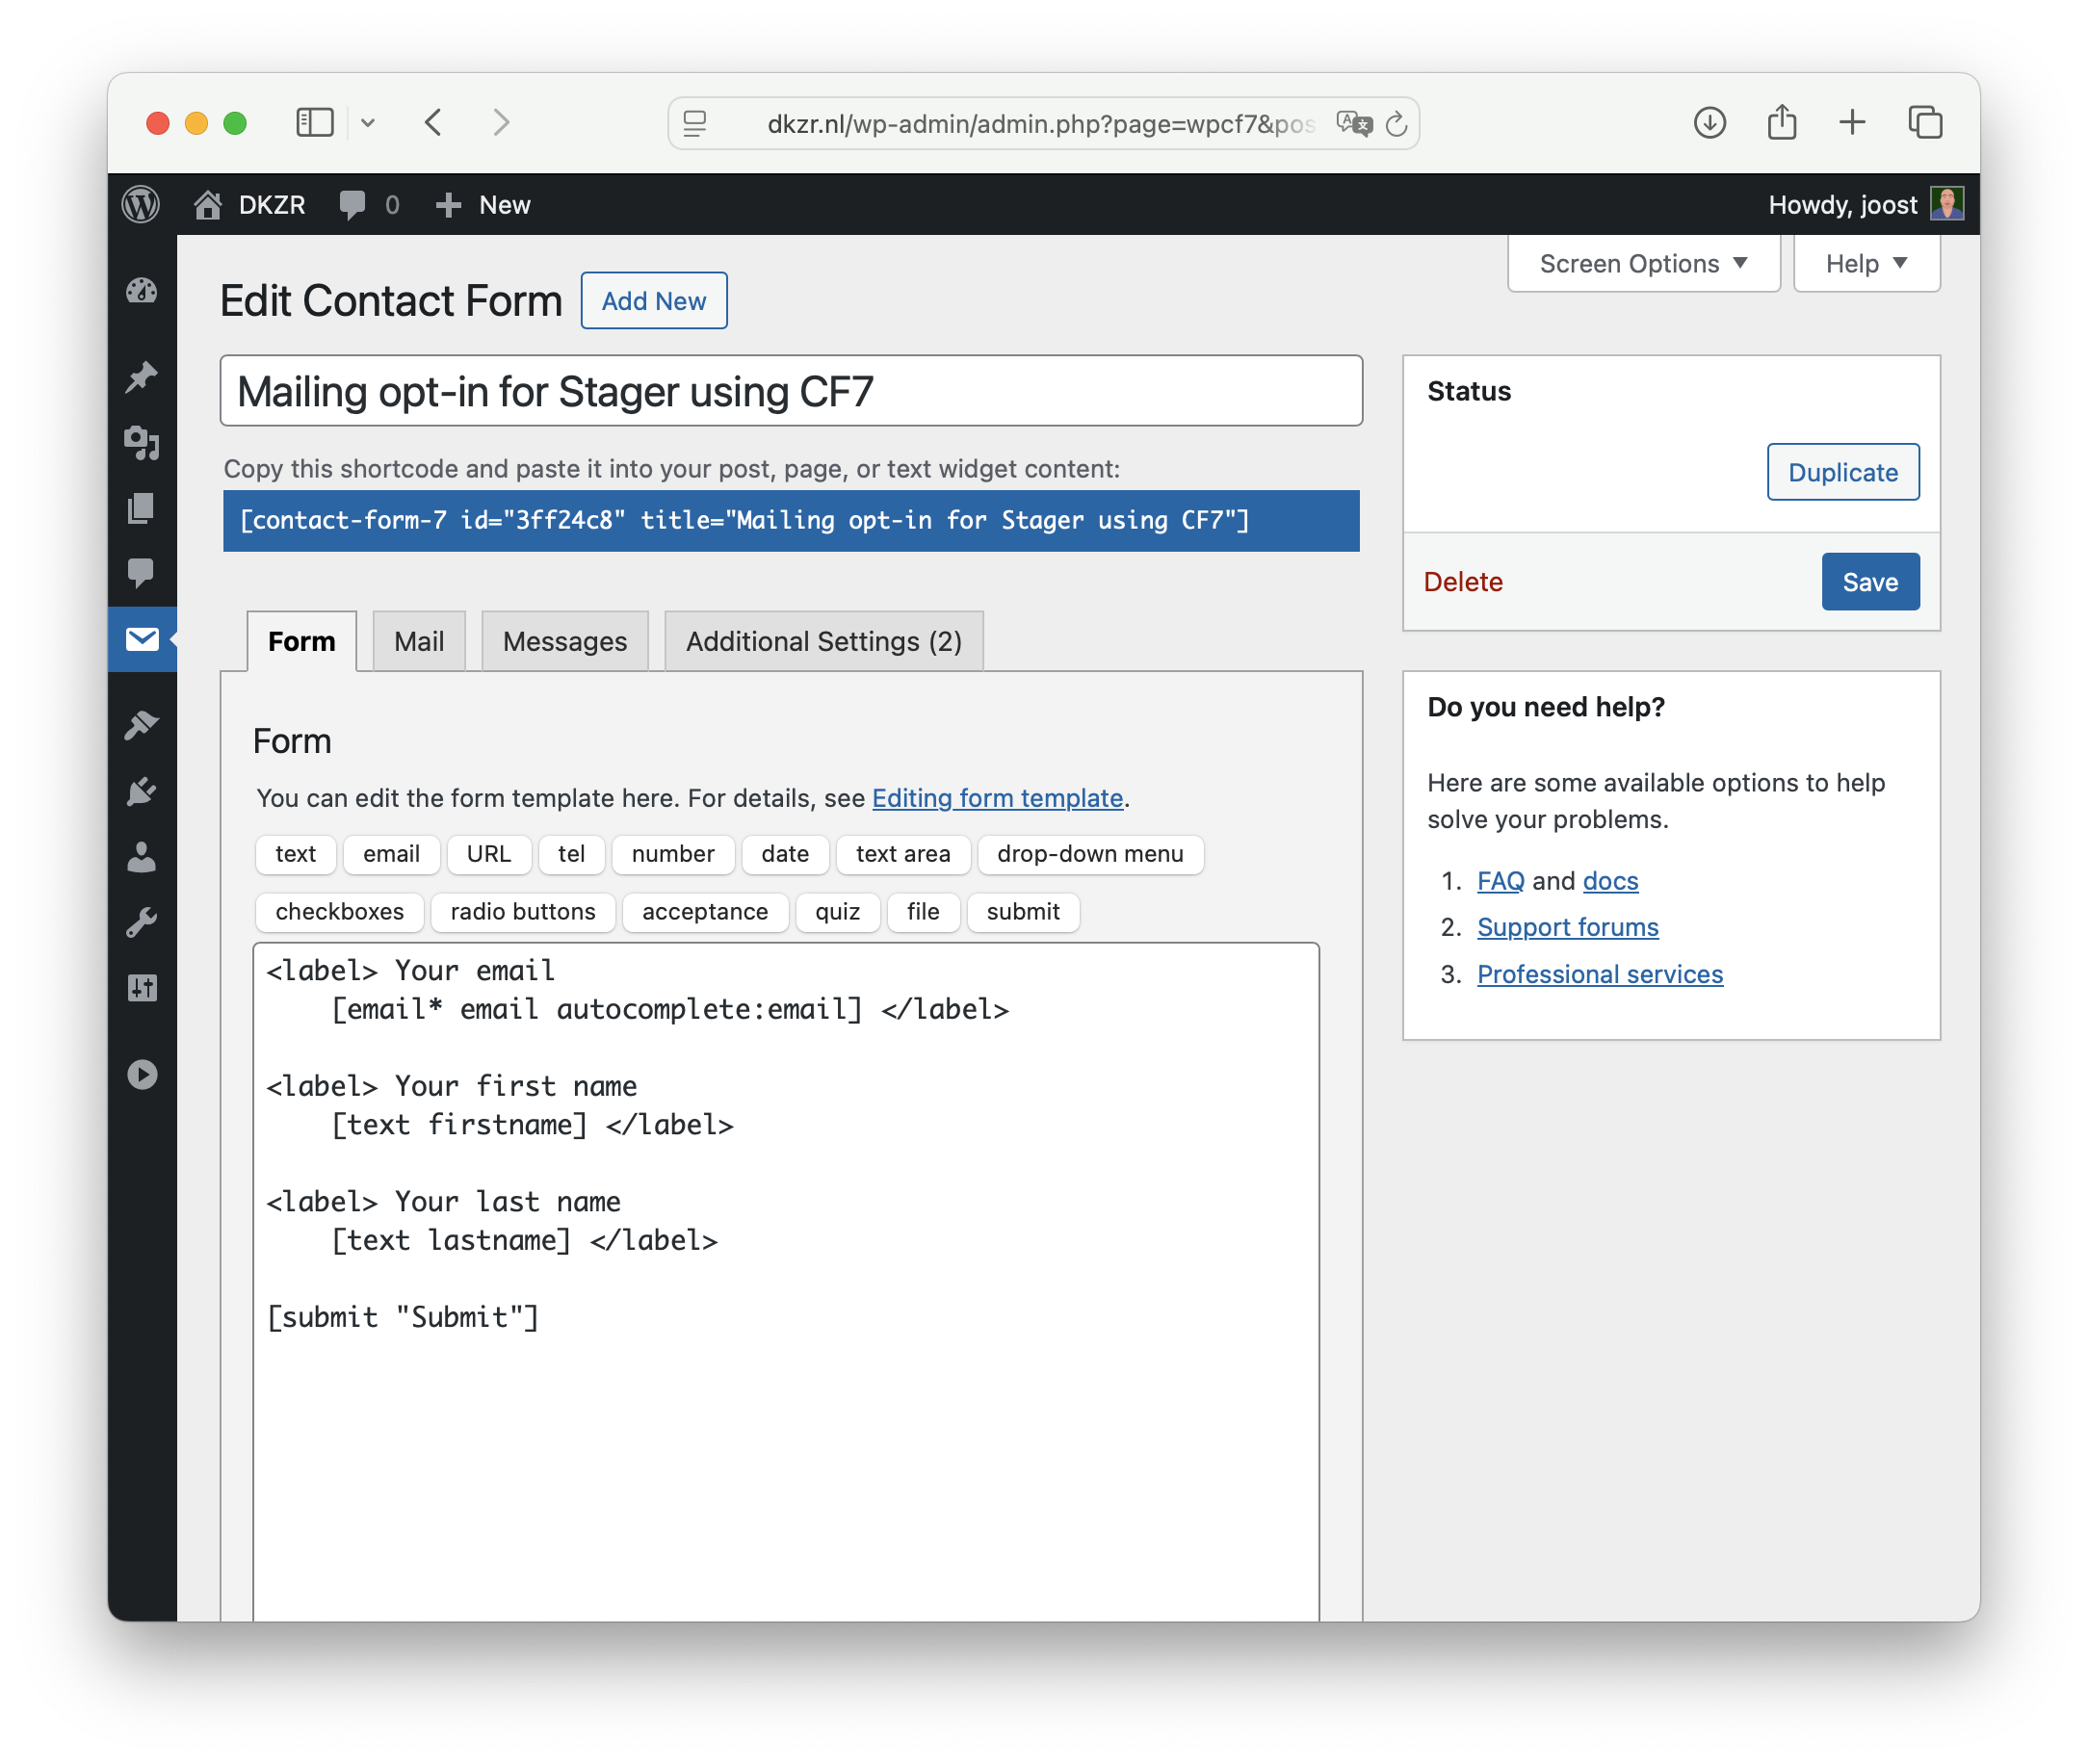
Task: Switch to the Mail tab
Action: 419,641
